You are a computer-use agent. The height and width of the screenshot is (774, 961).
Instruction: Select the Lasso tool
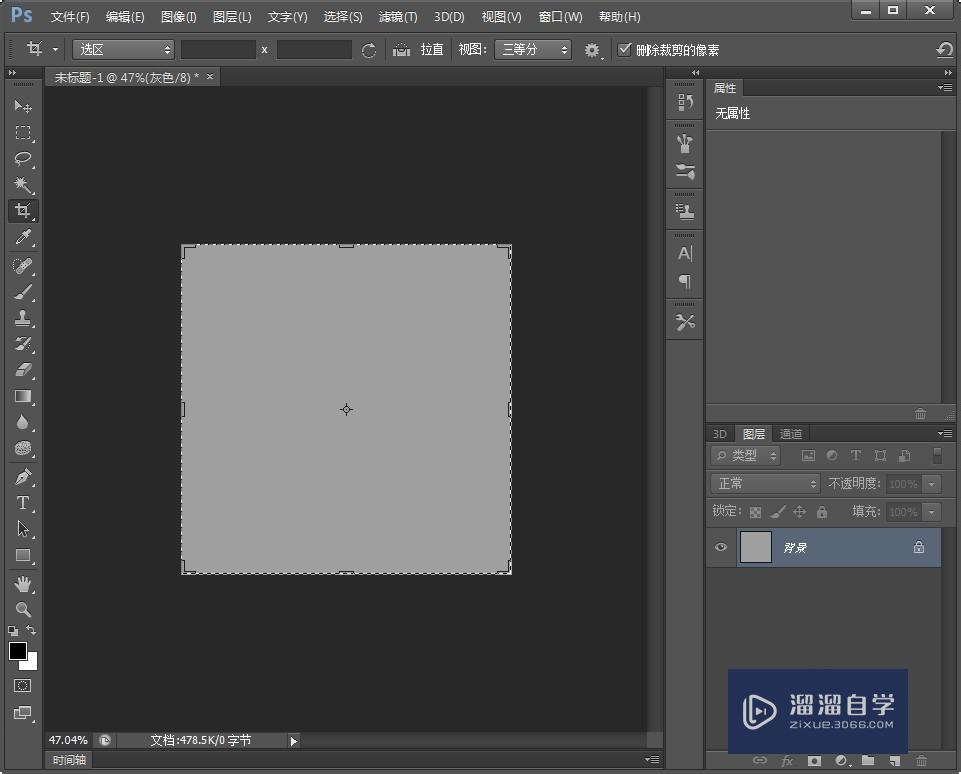tap(23, 159)
